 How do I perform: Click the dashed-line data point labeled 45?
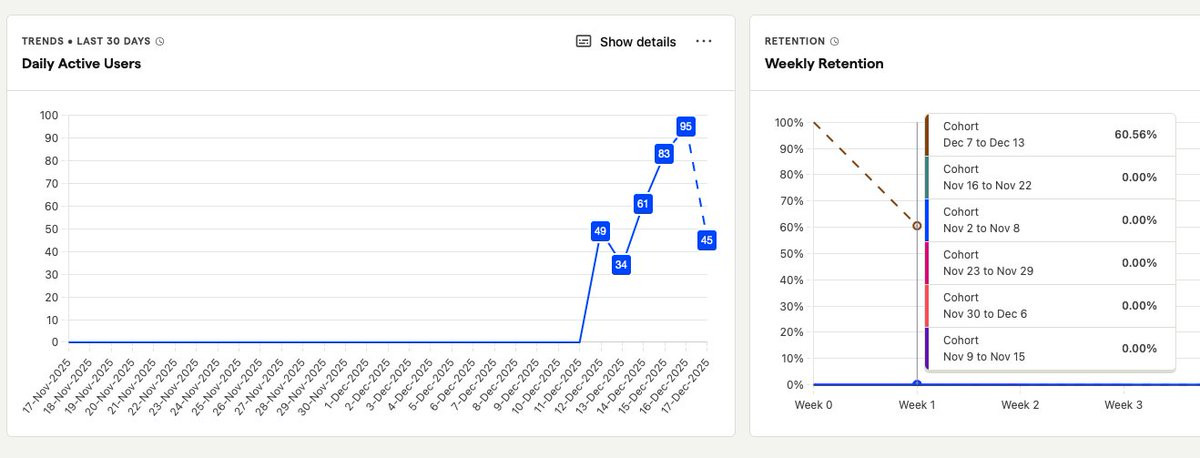[706, 240]
